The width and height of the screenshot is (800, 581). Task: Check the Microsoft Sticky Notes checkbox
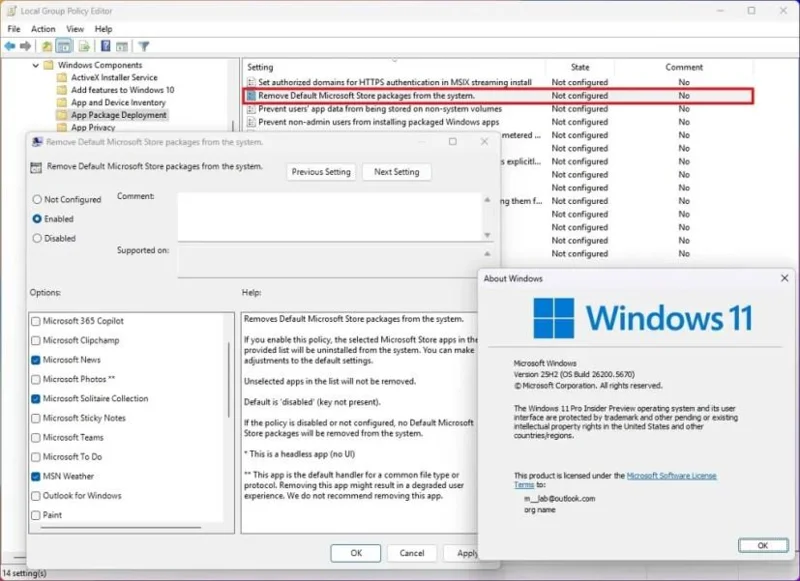tap(36, 418)
